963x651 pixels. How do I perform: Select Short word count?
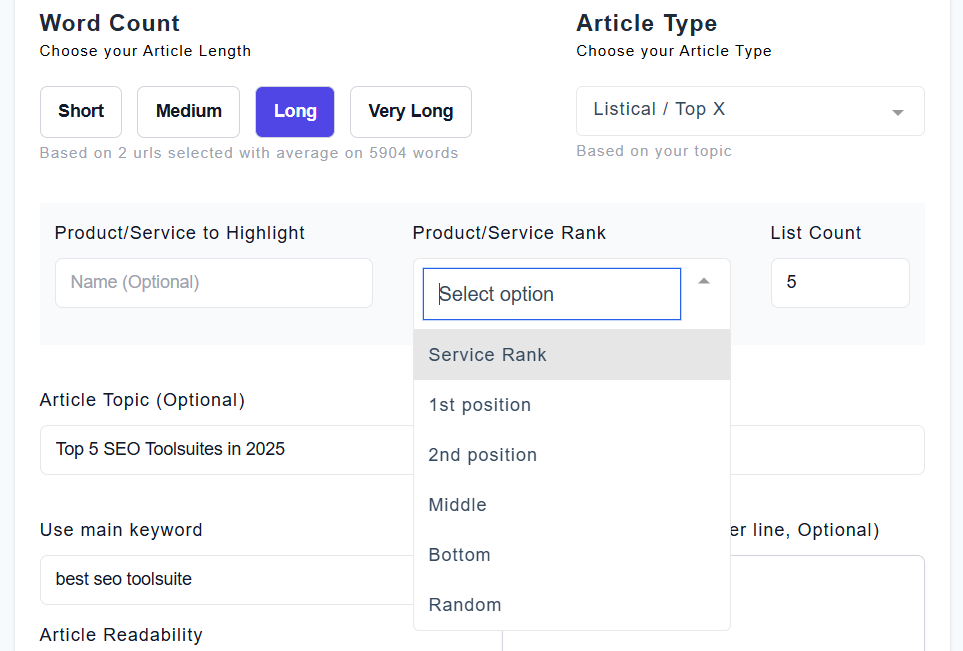click(x=81, y=111)
